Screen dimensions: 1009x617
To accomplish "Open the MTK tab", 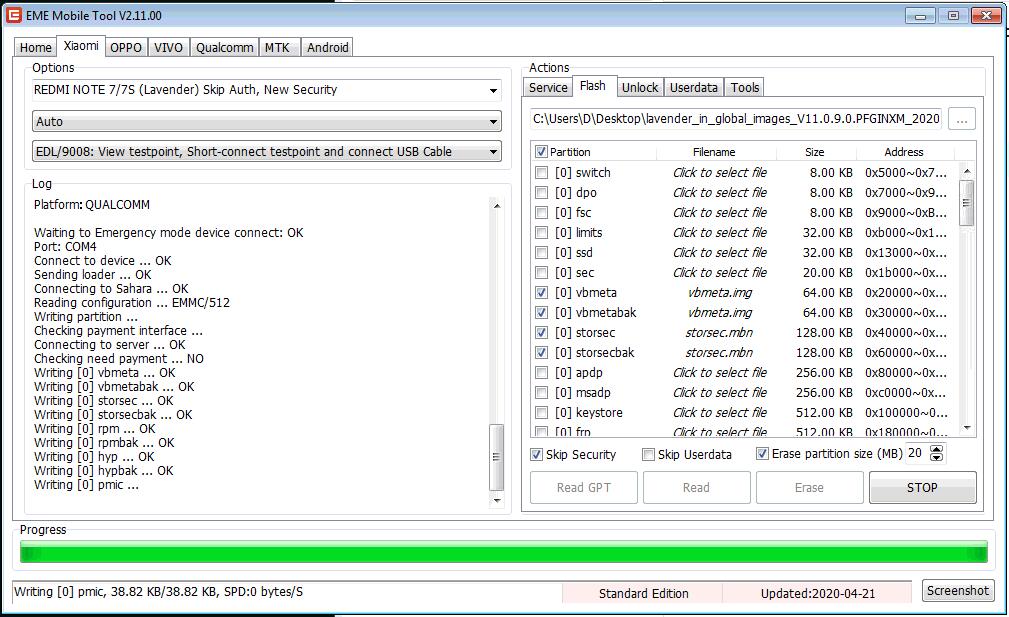I will click(x=277, y=48).
